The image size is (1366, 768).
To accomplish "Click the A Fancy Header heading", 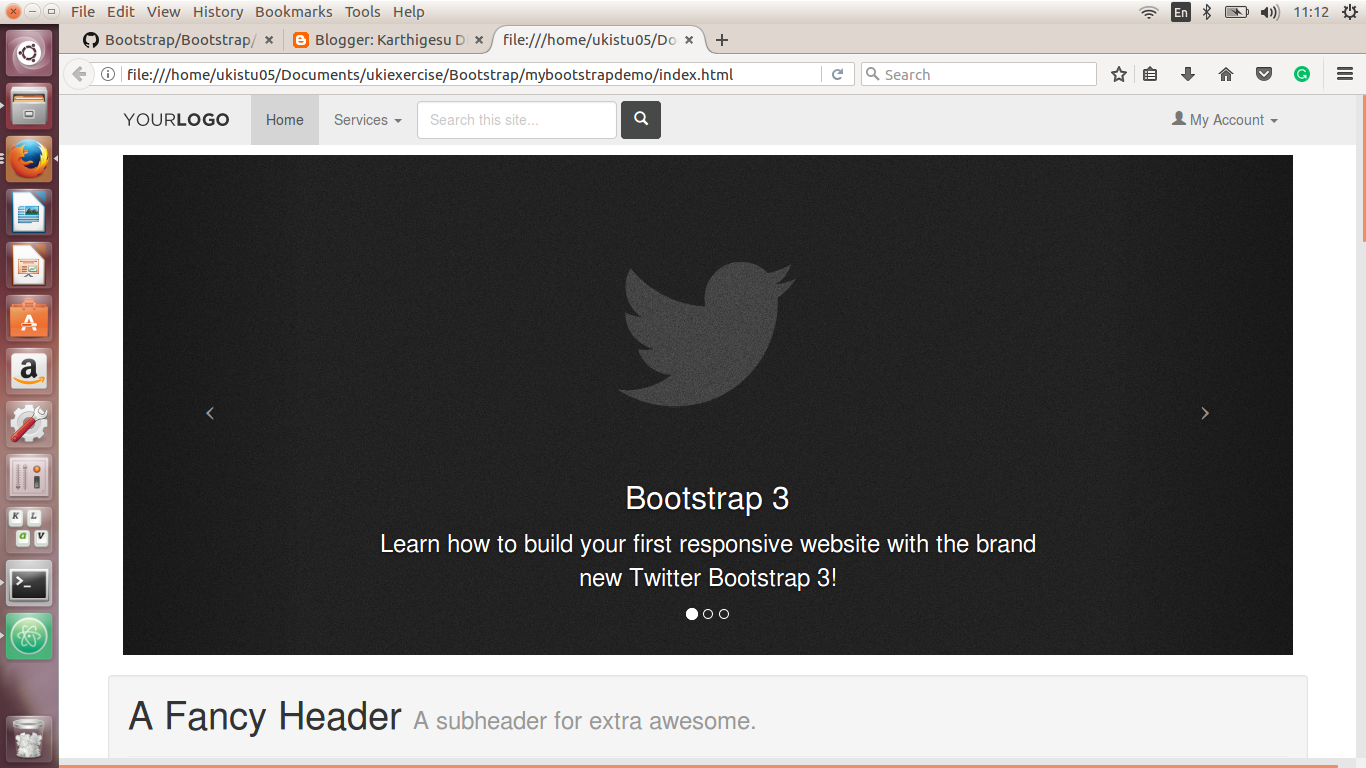I will click(x=265, y=717).
